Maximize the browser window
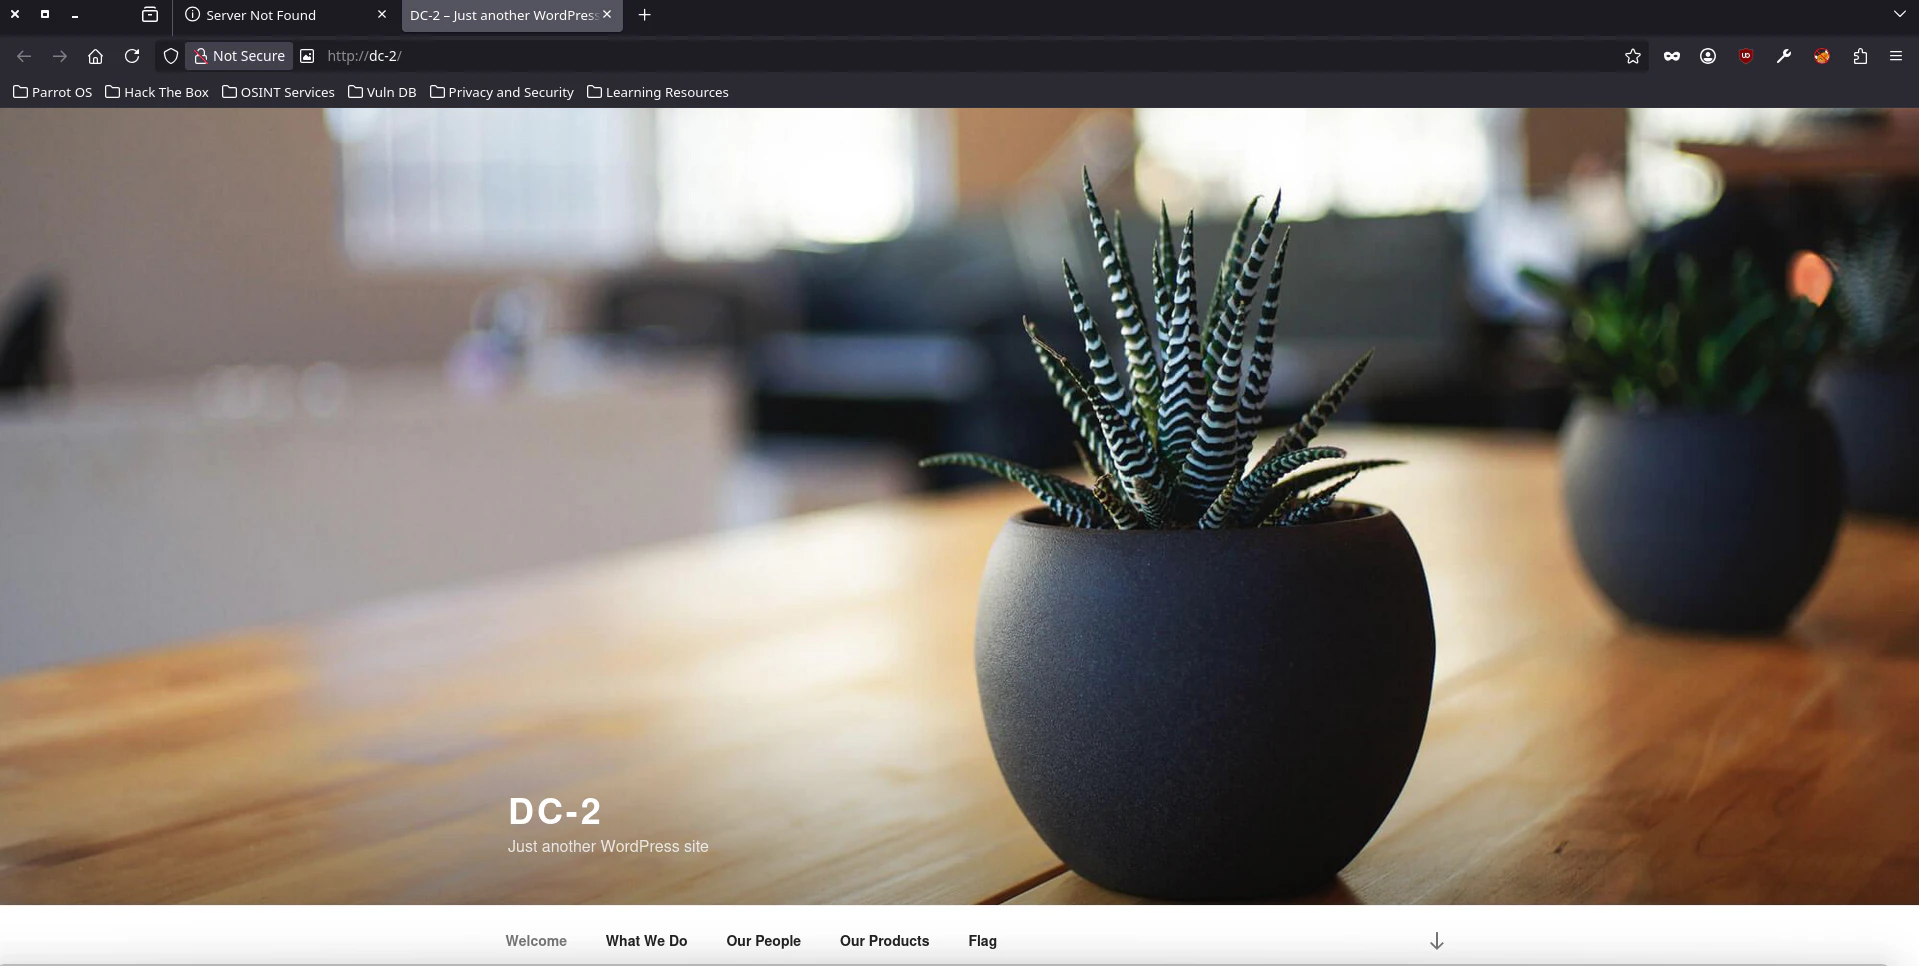 pyautogui.click(x=45, y=15)
